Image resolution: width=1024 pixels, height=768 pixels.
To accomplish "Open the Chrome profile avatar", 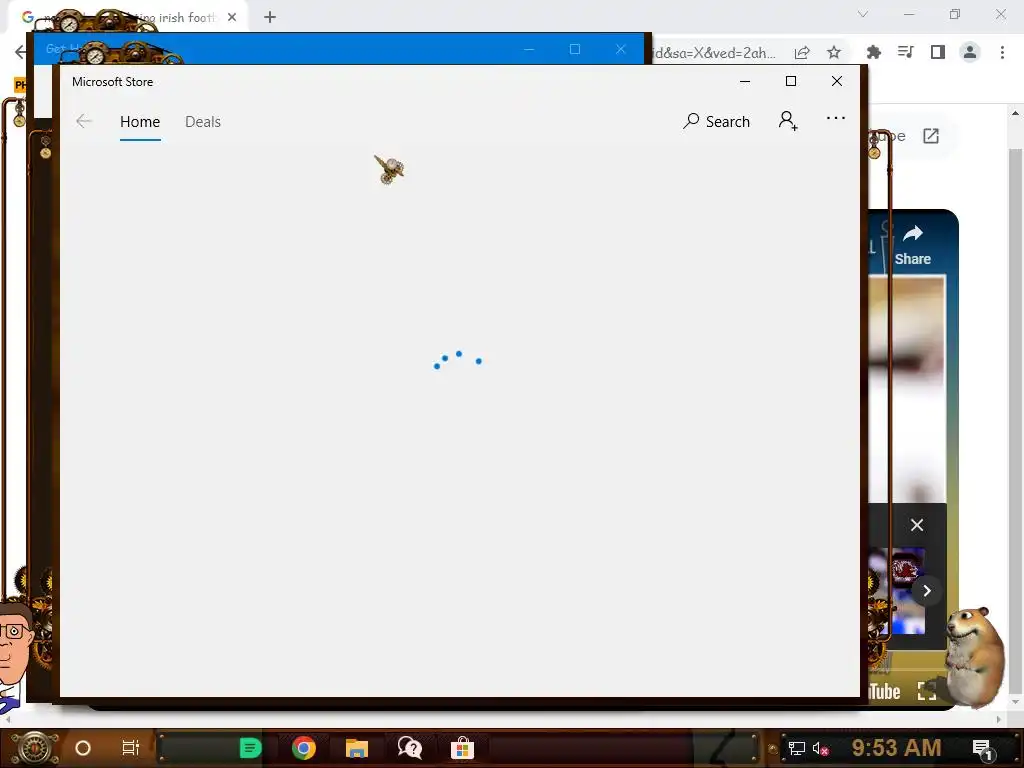I will coord(970,52).
